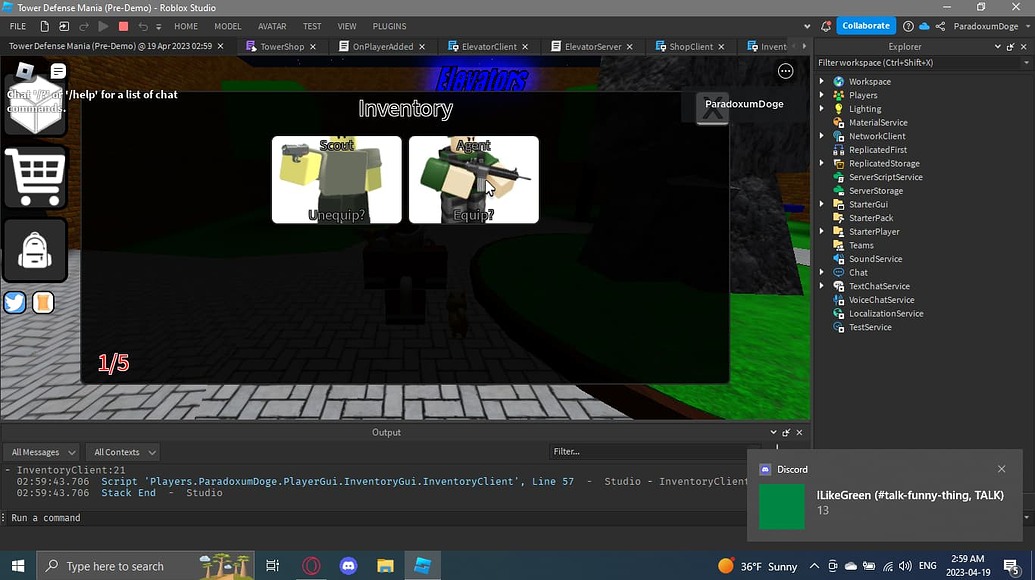Image resolution: width=1035 pixels, height=580 pixels.
Task: Expand the TextChatService tree arrow
Action: [822, 286]
